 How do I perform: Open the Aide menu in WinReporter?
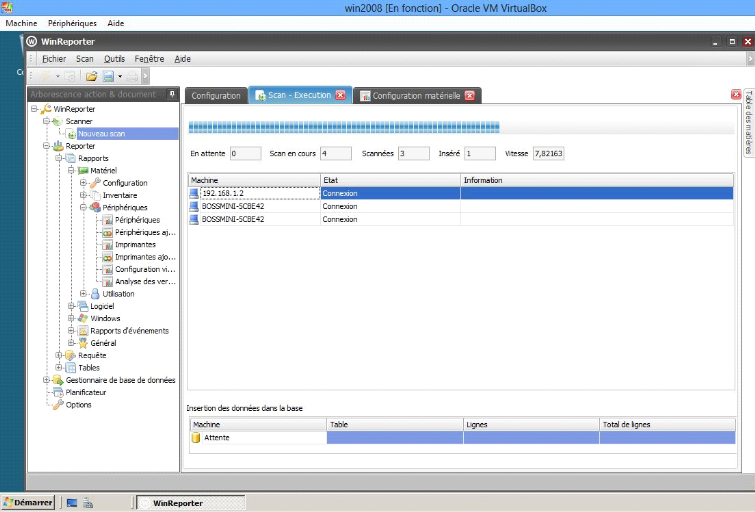(x=182, y=59)
